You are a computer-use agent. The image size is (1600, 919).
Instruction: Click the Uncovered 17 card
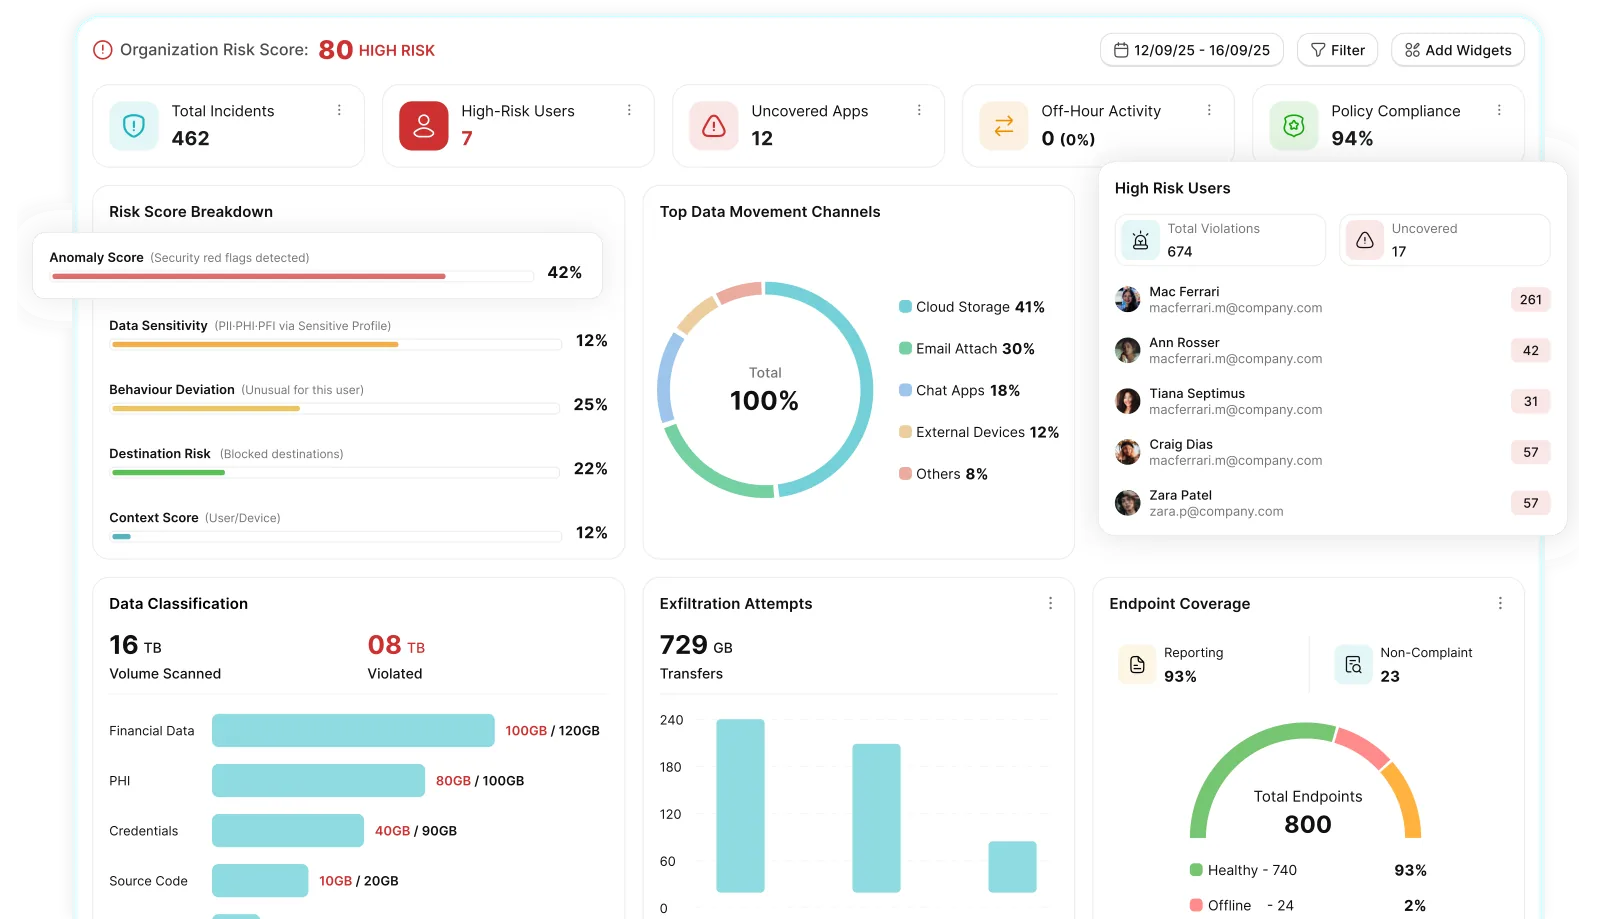1445,240
